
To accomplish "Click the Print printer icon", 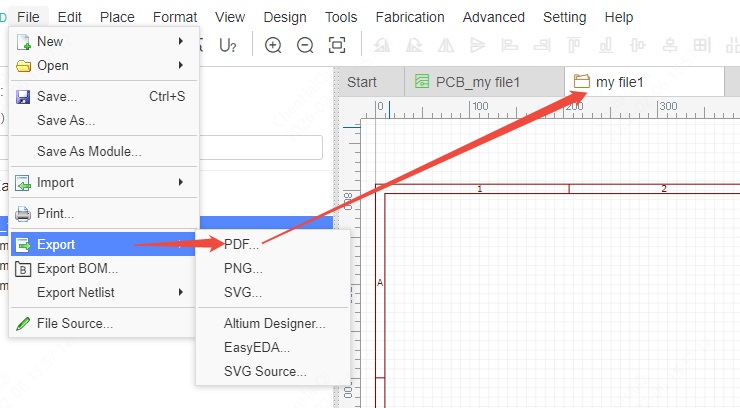I will tap(23, 214).
